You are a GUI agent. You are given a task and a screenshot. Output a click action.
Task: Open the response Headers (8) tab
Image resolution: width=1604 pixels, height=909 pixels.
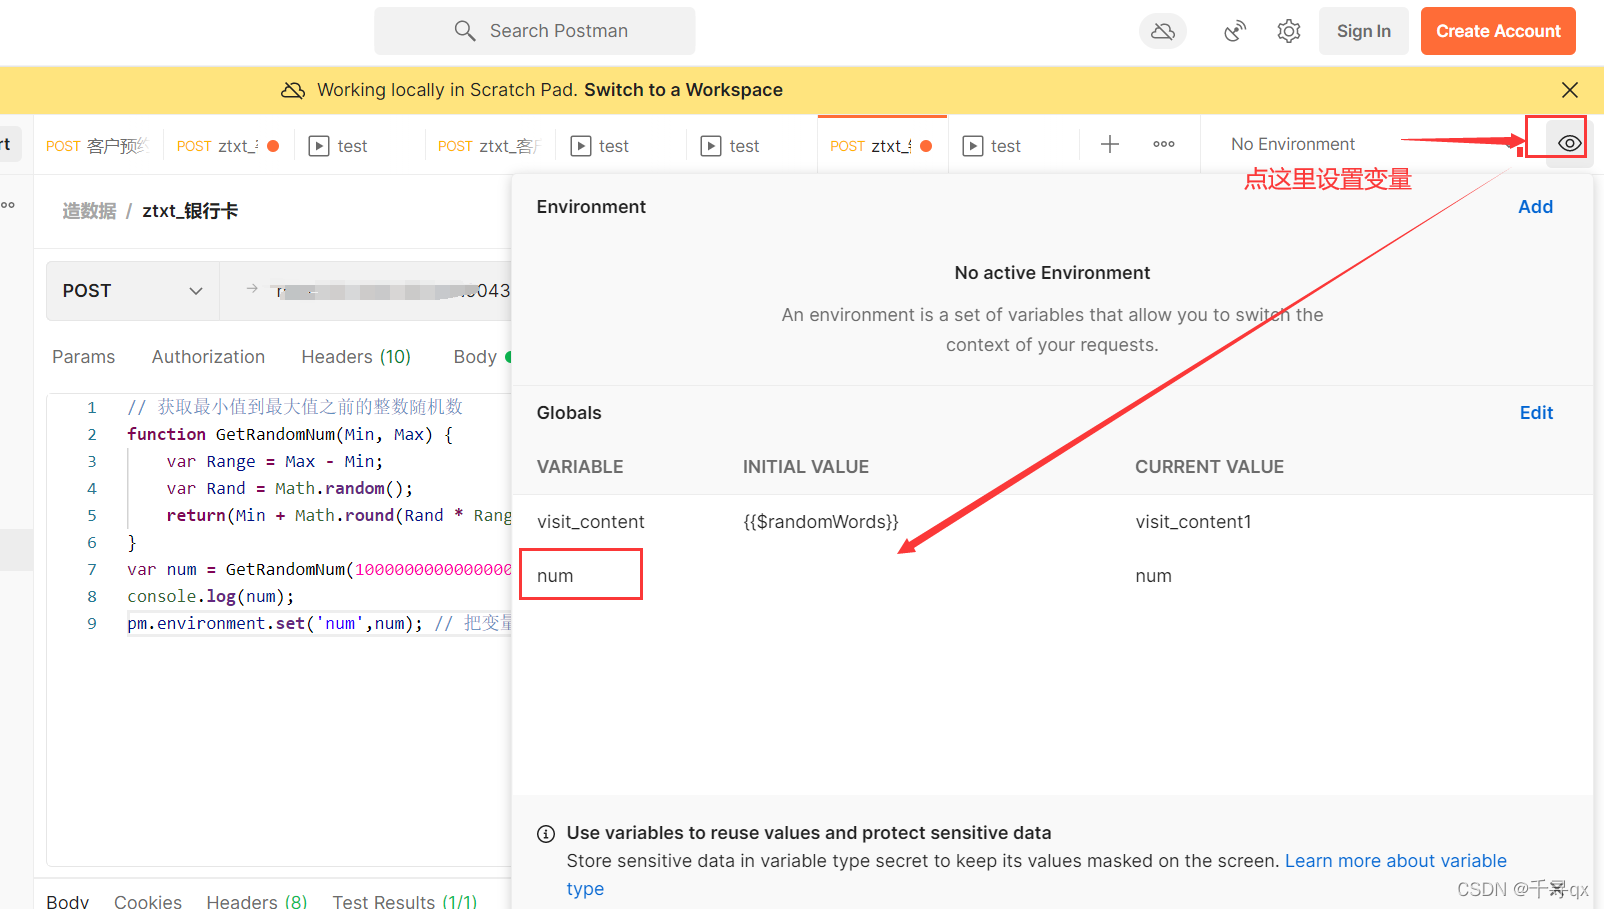257,901
